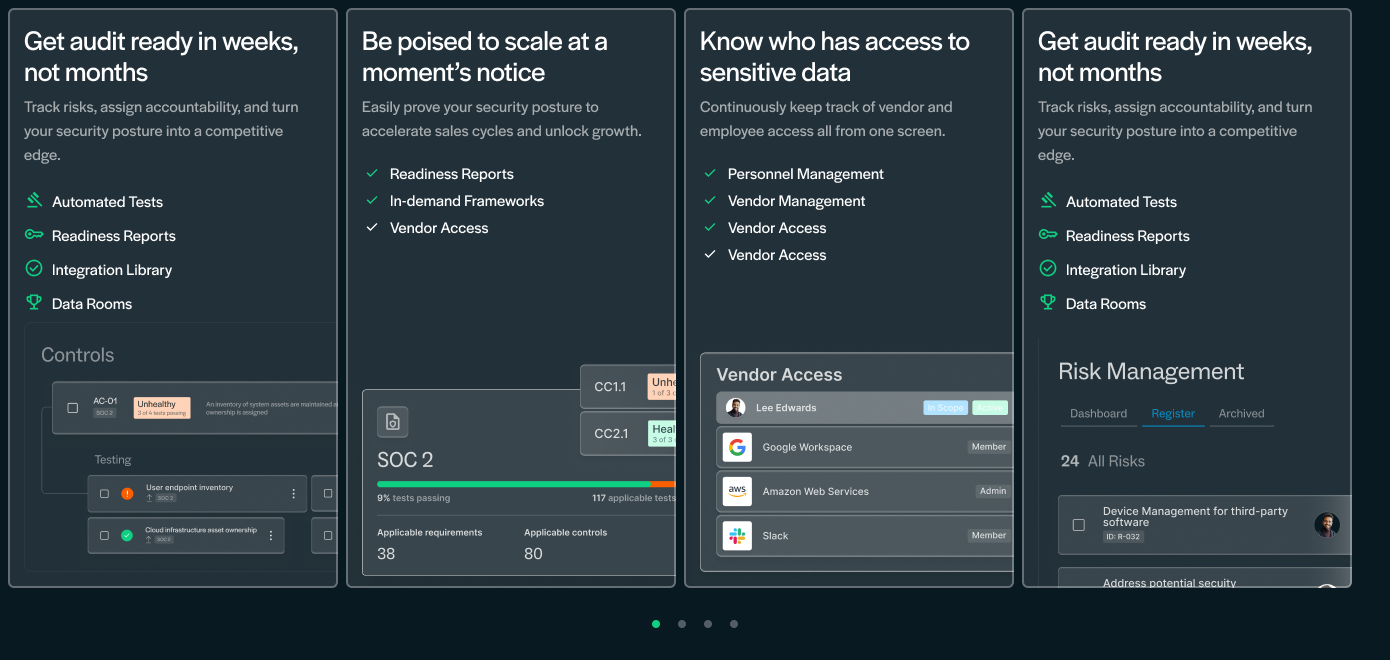Click the Testing section label
The image size is (1390, 660).
(x=112, y=460)
